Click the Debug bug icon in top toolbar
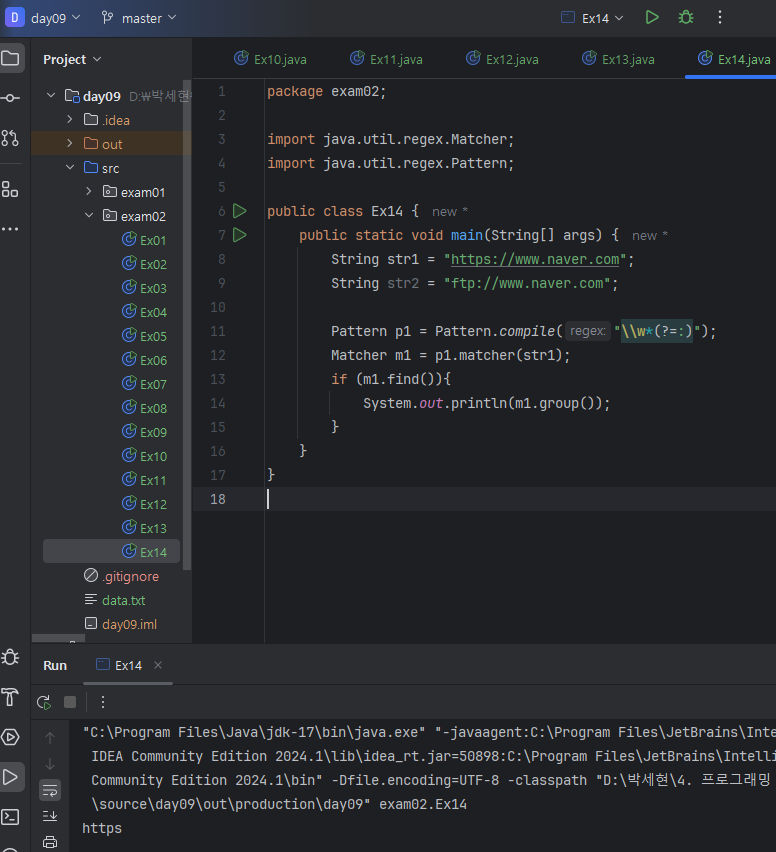This screenshot has height=852, width=776. pyautogui.click(x=686, y=18)
